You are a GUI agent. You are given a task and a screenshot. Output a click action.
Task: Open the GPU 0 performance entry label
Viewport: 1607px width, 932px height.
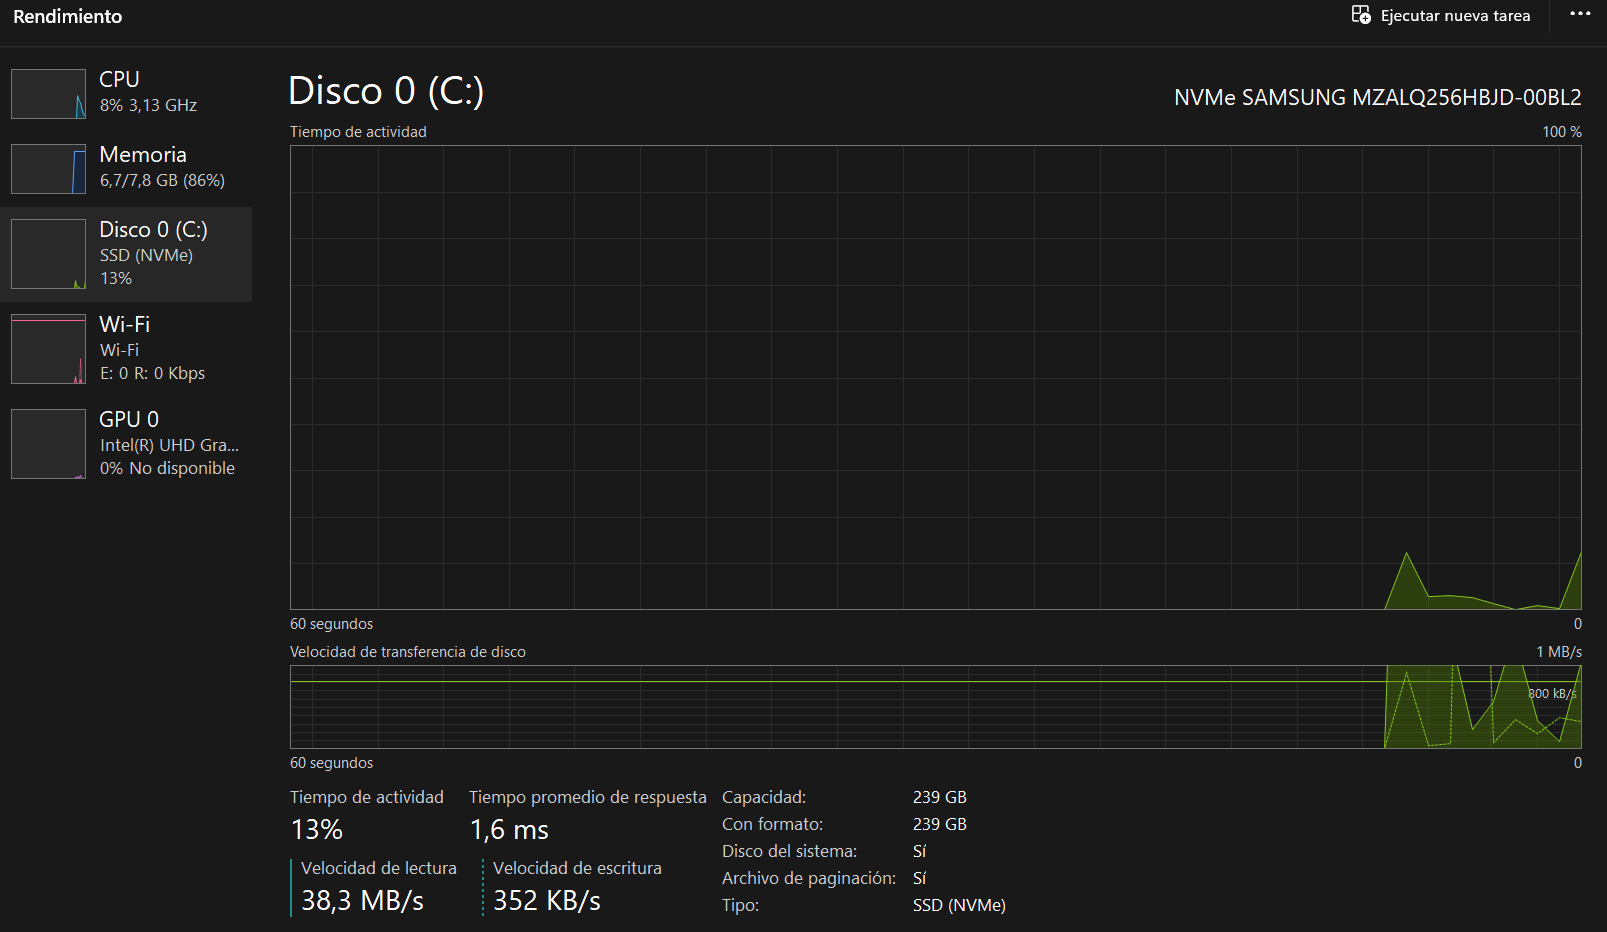point(129,420)
